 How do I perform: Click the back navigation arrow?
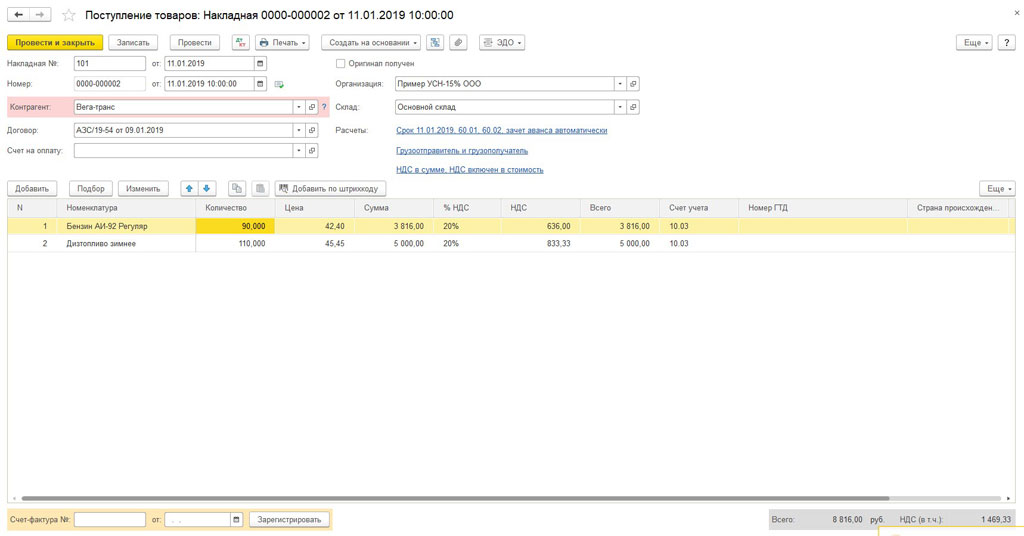pyautogui.click(x=18, y=15)
